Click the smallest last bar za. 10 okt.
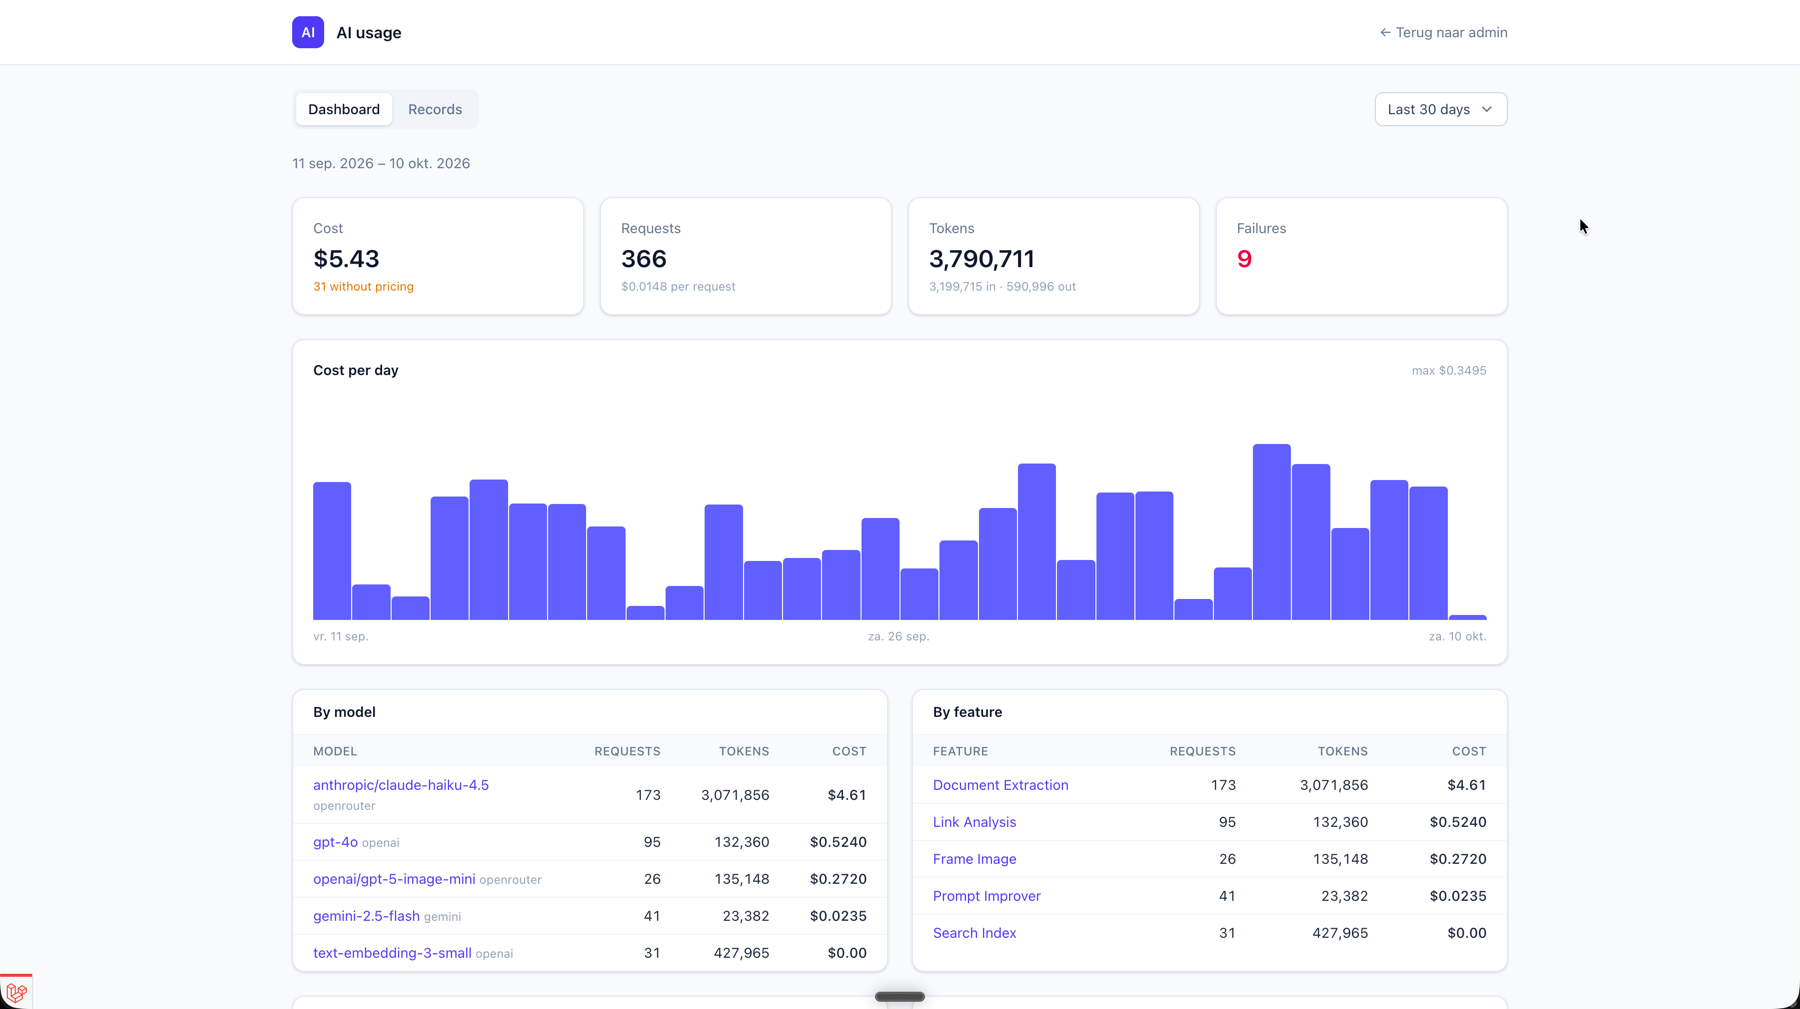The width and height of the screenshot is (1800, 1009). pos(1467,617)
